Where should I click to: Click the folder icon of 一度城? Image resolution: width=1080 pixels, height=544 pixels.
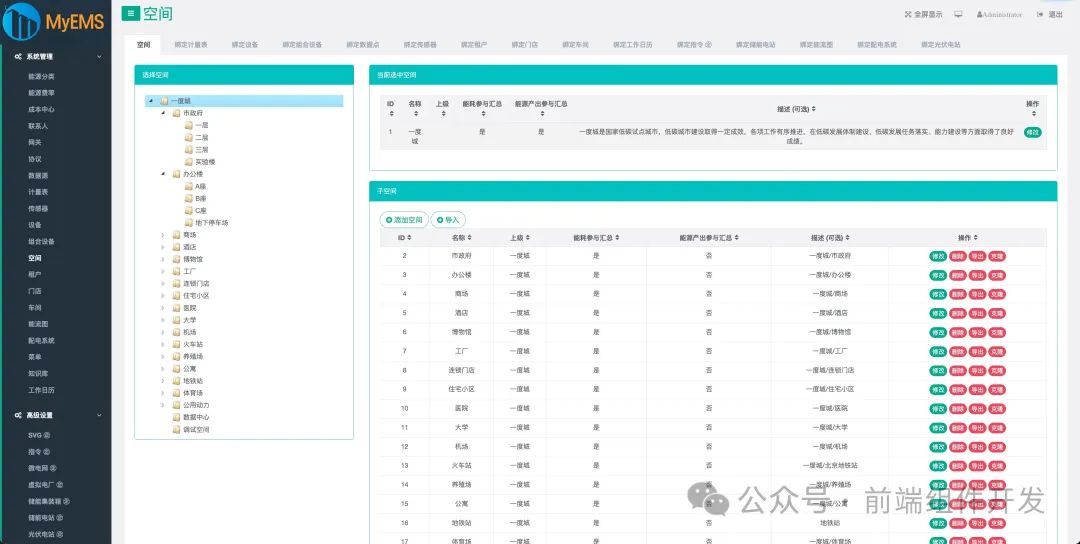pyautogui.click(x=164, y=101)
